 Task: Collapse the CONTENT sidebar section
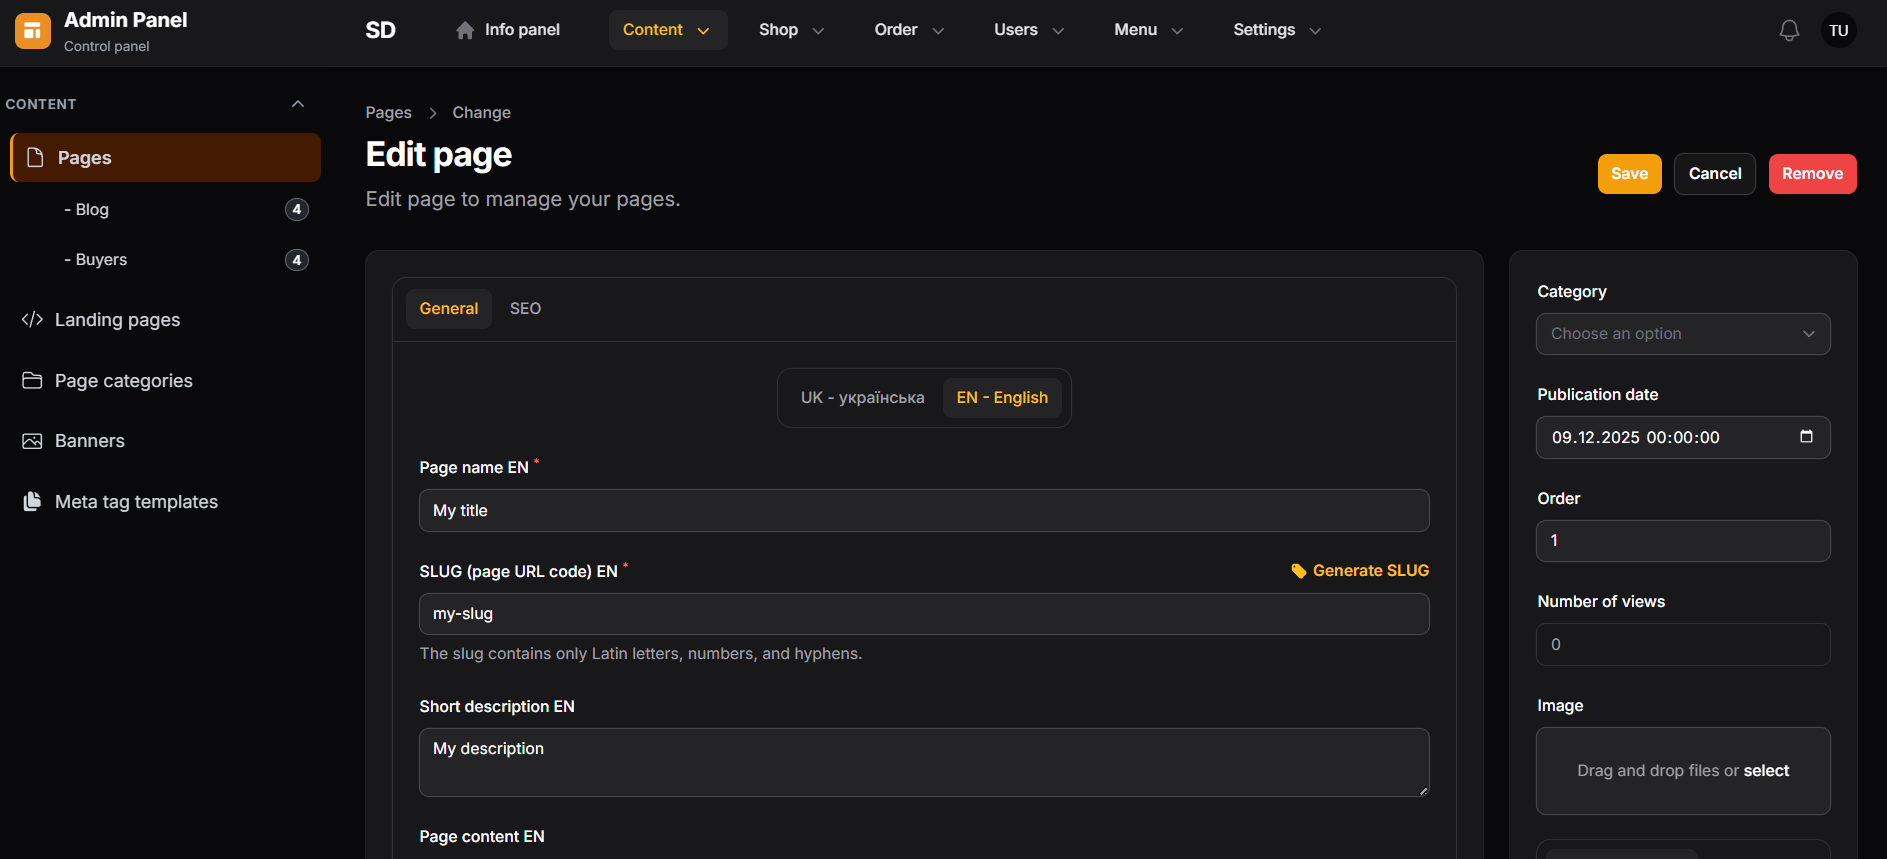pos(298,104)
